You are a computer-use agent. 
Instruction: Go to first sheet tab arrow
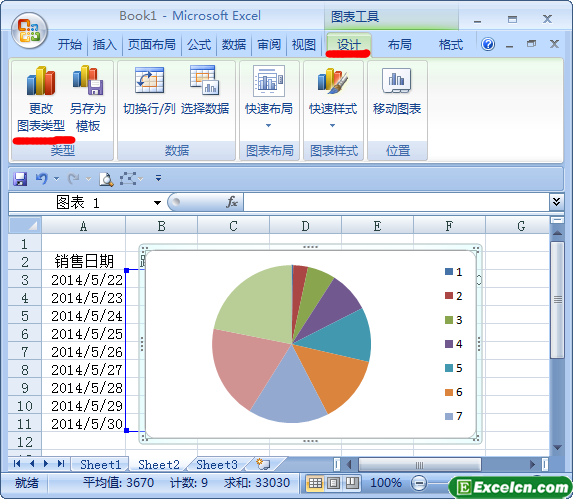[x=17, y=464]
